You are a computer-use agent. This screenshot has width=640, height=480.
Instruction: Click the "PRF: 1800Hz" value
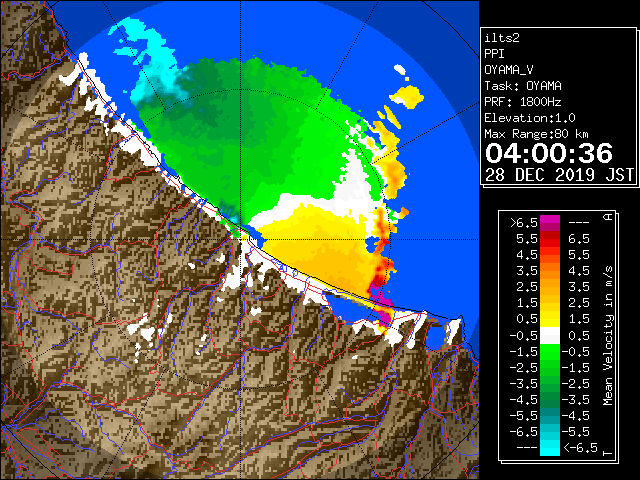coord(523,102)
